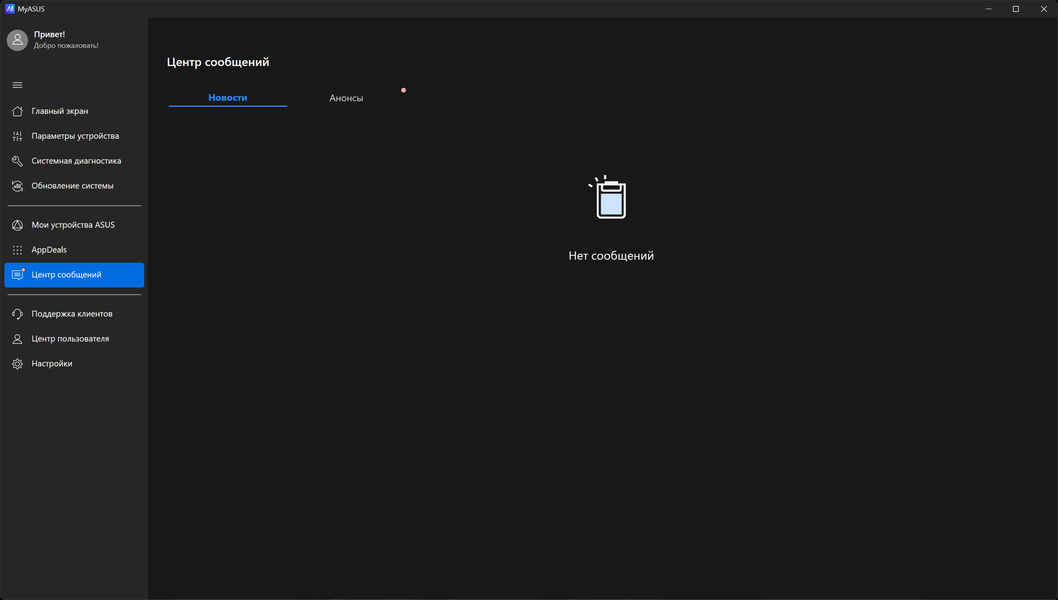Click the home icon for Главный экран
Screen dimensions: 1058x600
coord(18,111)
